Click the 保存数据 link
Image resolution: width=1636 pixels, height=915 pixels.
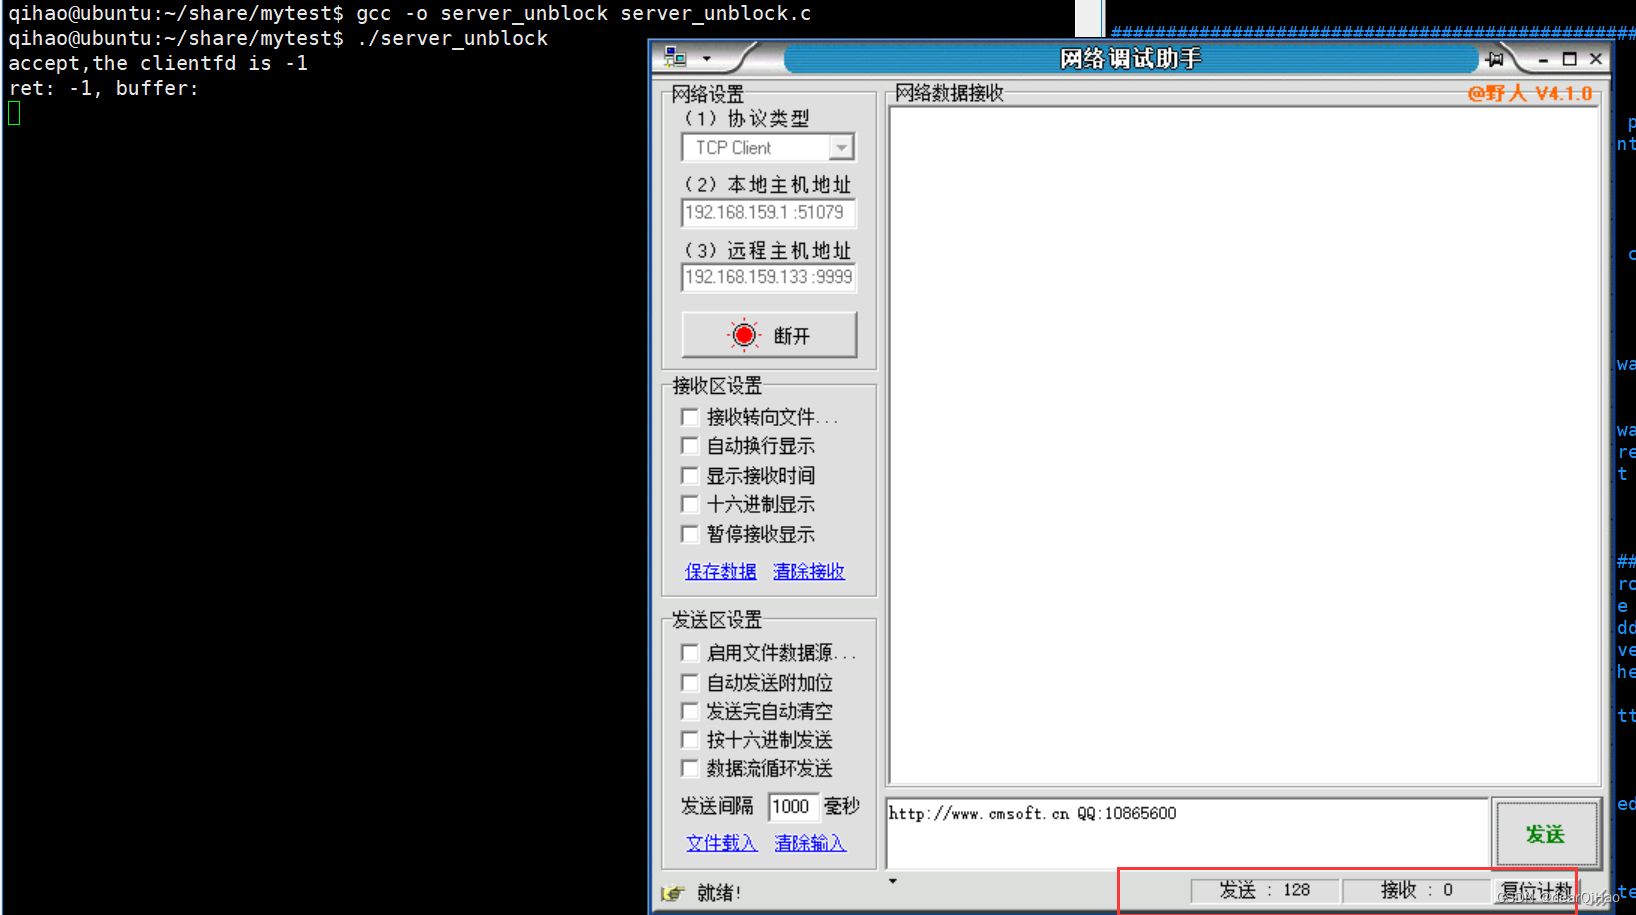[720, 571]
